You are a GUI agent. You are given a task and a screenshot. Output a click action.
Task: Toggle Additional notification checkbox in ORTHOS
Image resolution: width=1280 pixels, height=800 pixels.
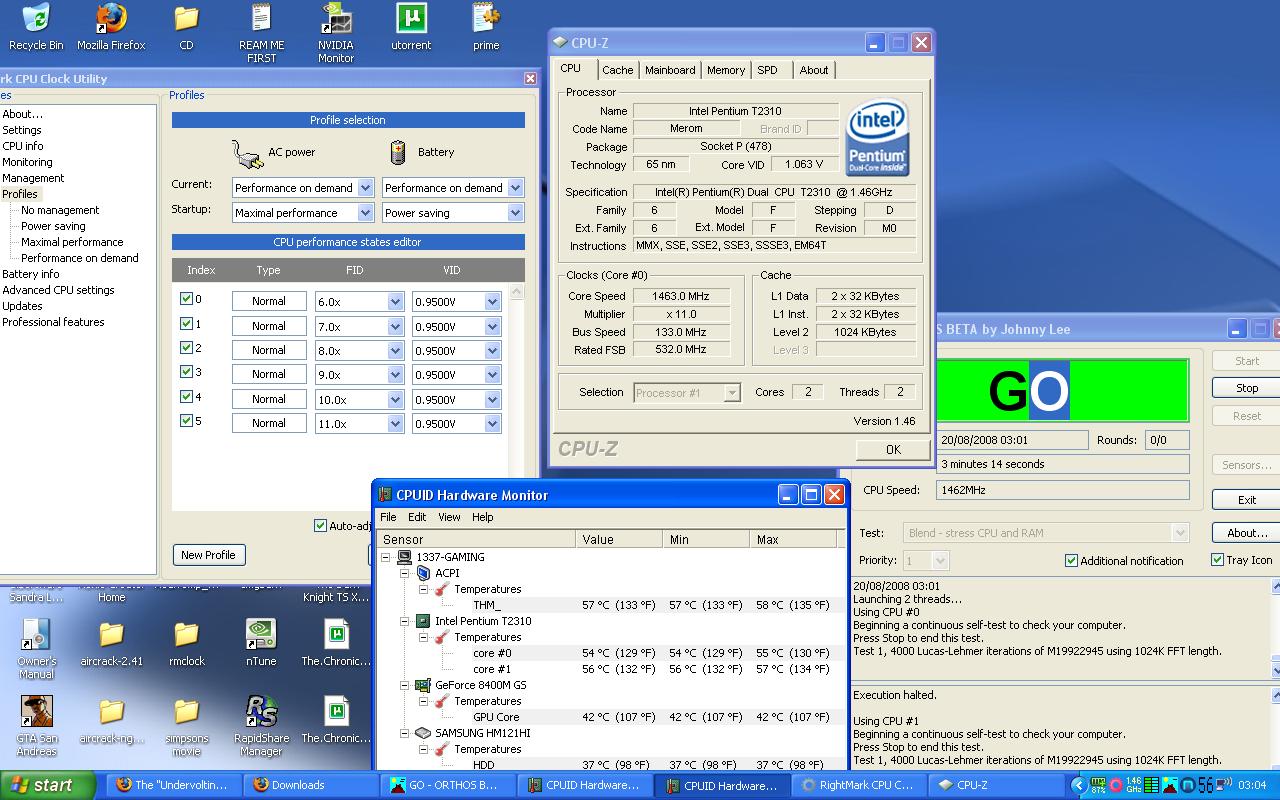pyautogui.click(x=1071, y=561)
